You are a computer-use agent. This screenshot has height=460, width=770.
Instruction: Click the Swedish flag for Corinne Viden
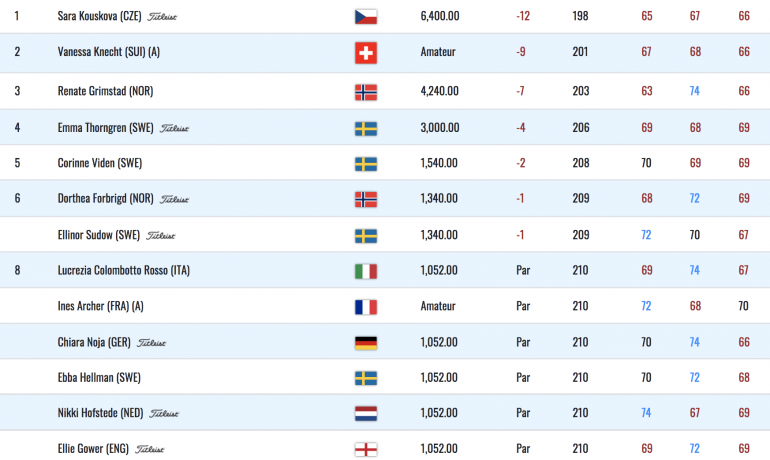pyautogui.click(x=366, y=164)
